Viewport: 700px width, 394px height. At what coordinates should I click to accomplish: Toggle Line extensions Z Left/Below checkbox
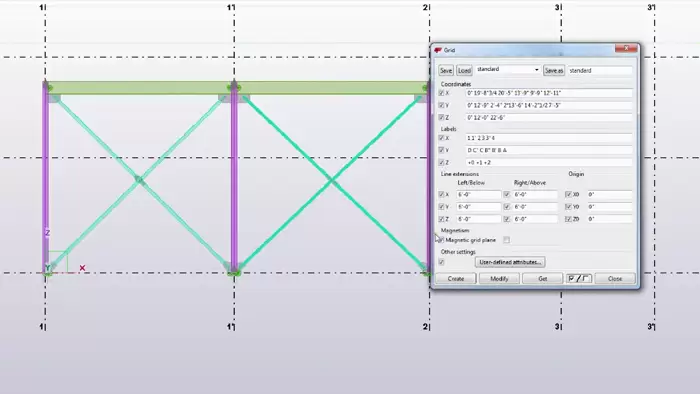[x=442, y=219]
